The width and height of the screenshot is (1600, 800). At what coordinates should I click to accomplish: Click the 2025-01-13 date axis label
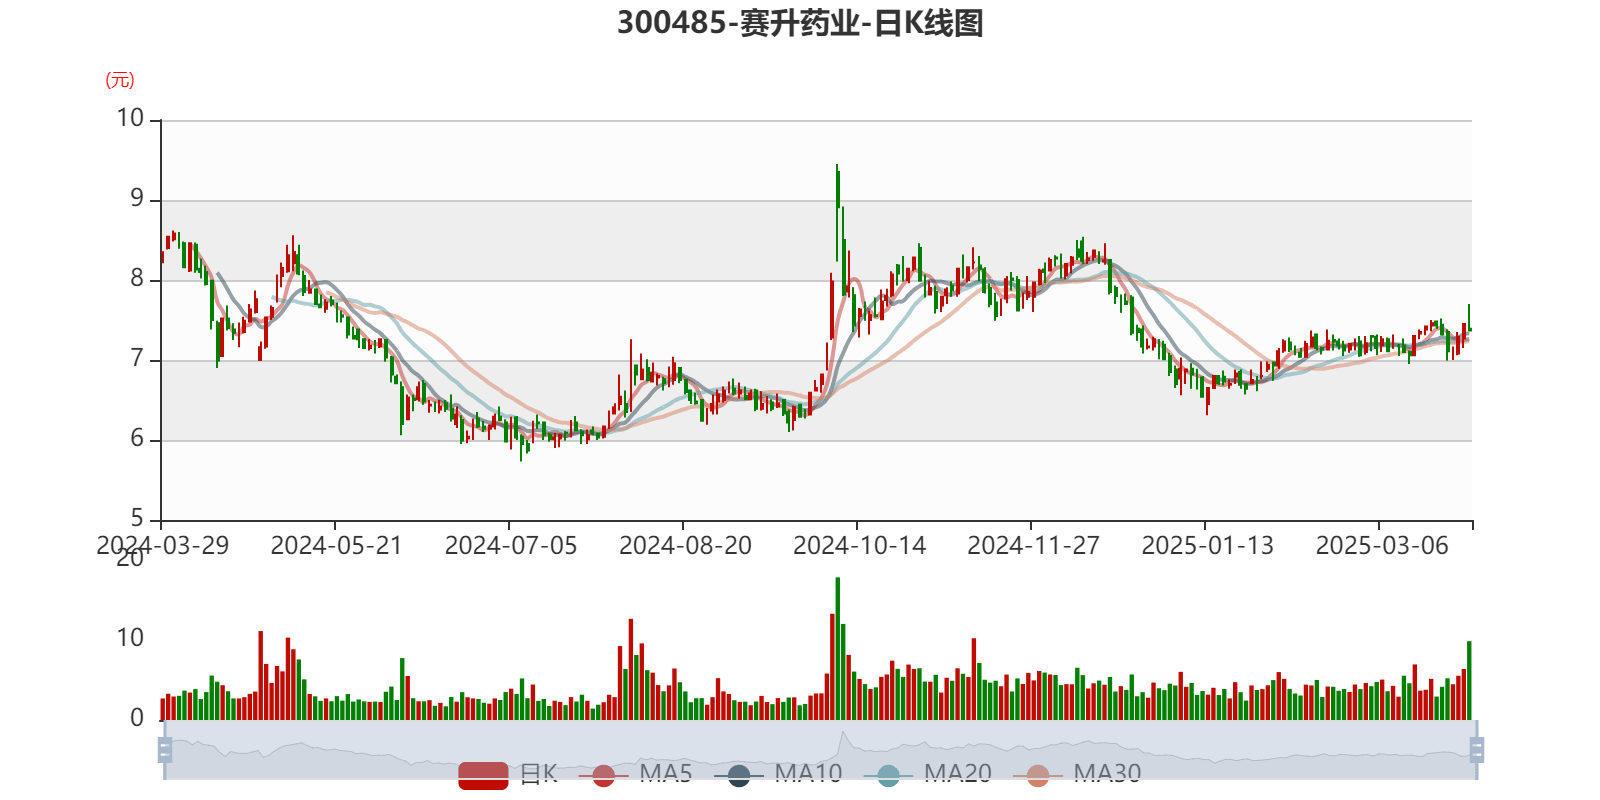(x=1207, y=546)
